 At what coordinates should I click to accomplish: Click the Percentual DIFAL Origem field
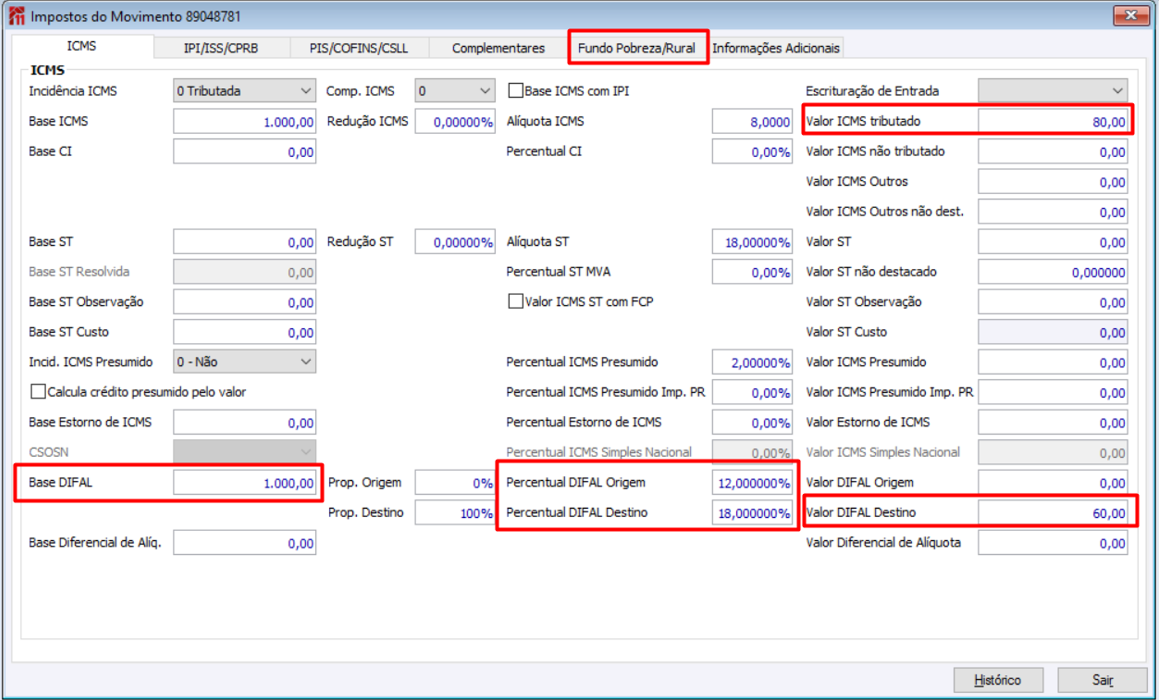click(752, 483)
